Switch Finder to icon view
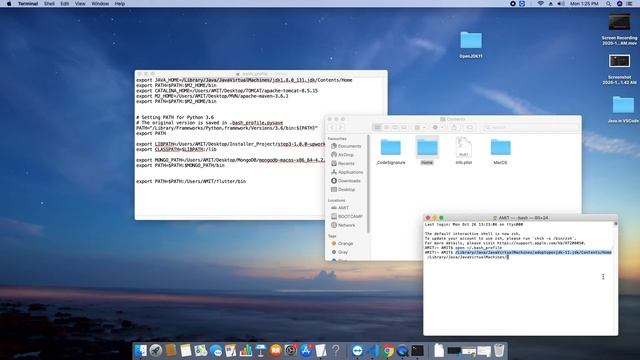The width and height of the screenshot is (640, 360). click(378, 128)
